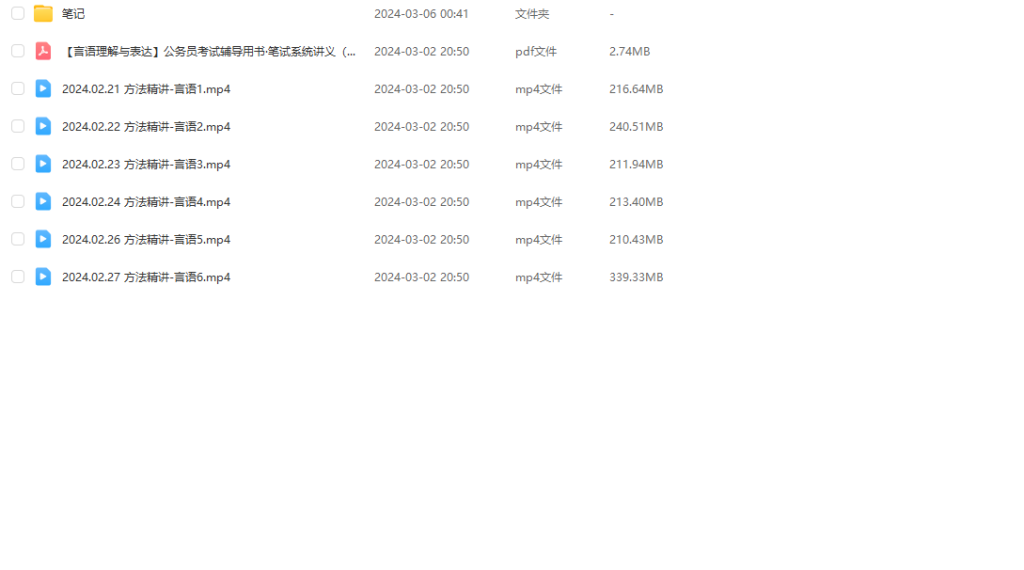The height and width of the screenshot is (570, 1024).
Task: Open the yellow 笔记 folder icon
Action: [43, 13]
